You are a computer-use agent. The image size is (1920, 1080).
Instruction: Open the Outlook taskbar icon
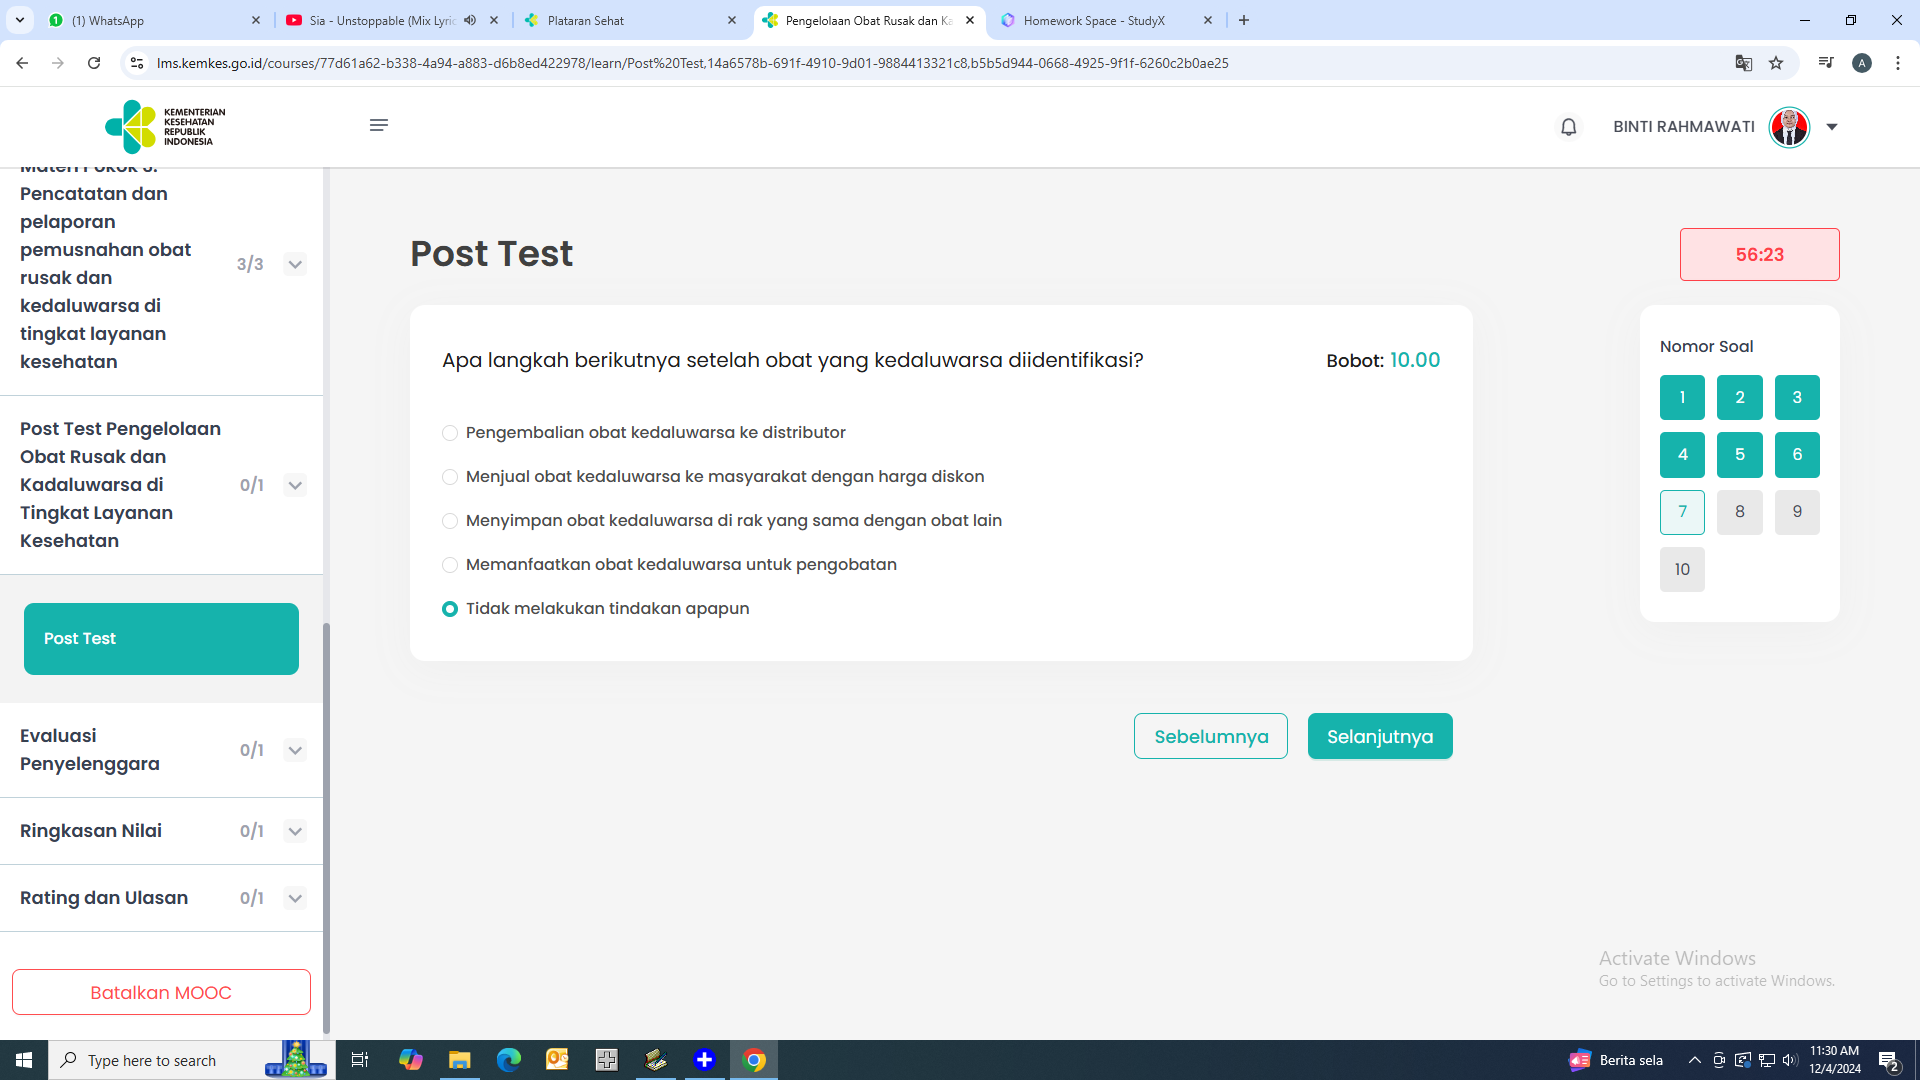tap(557, 1060)
